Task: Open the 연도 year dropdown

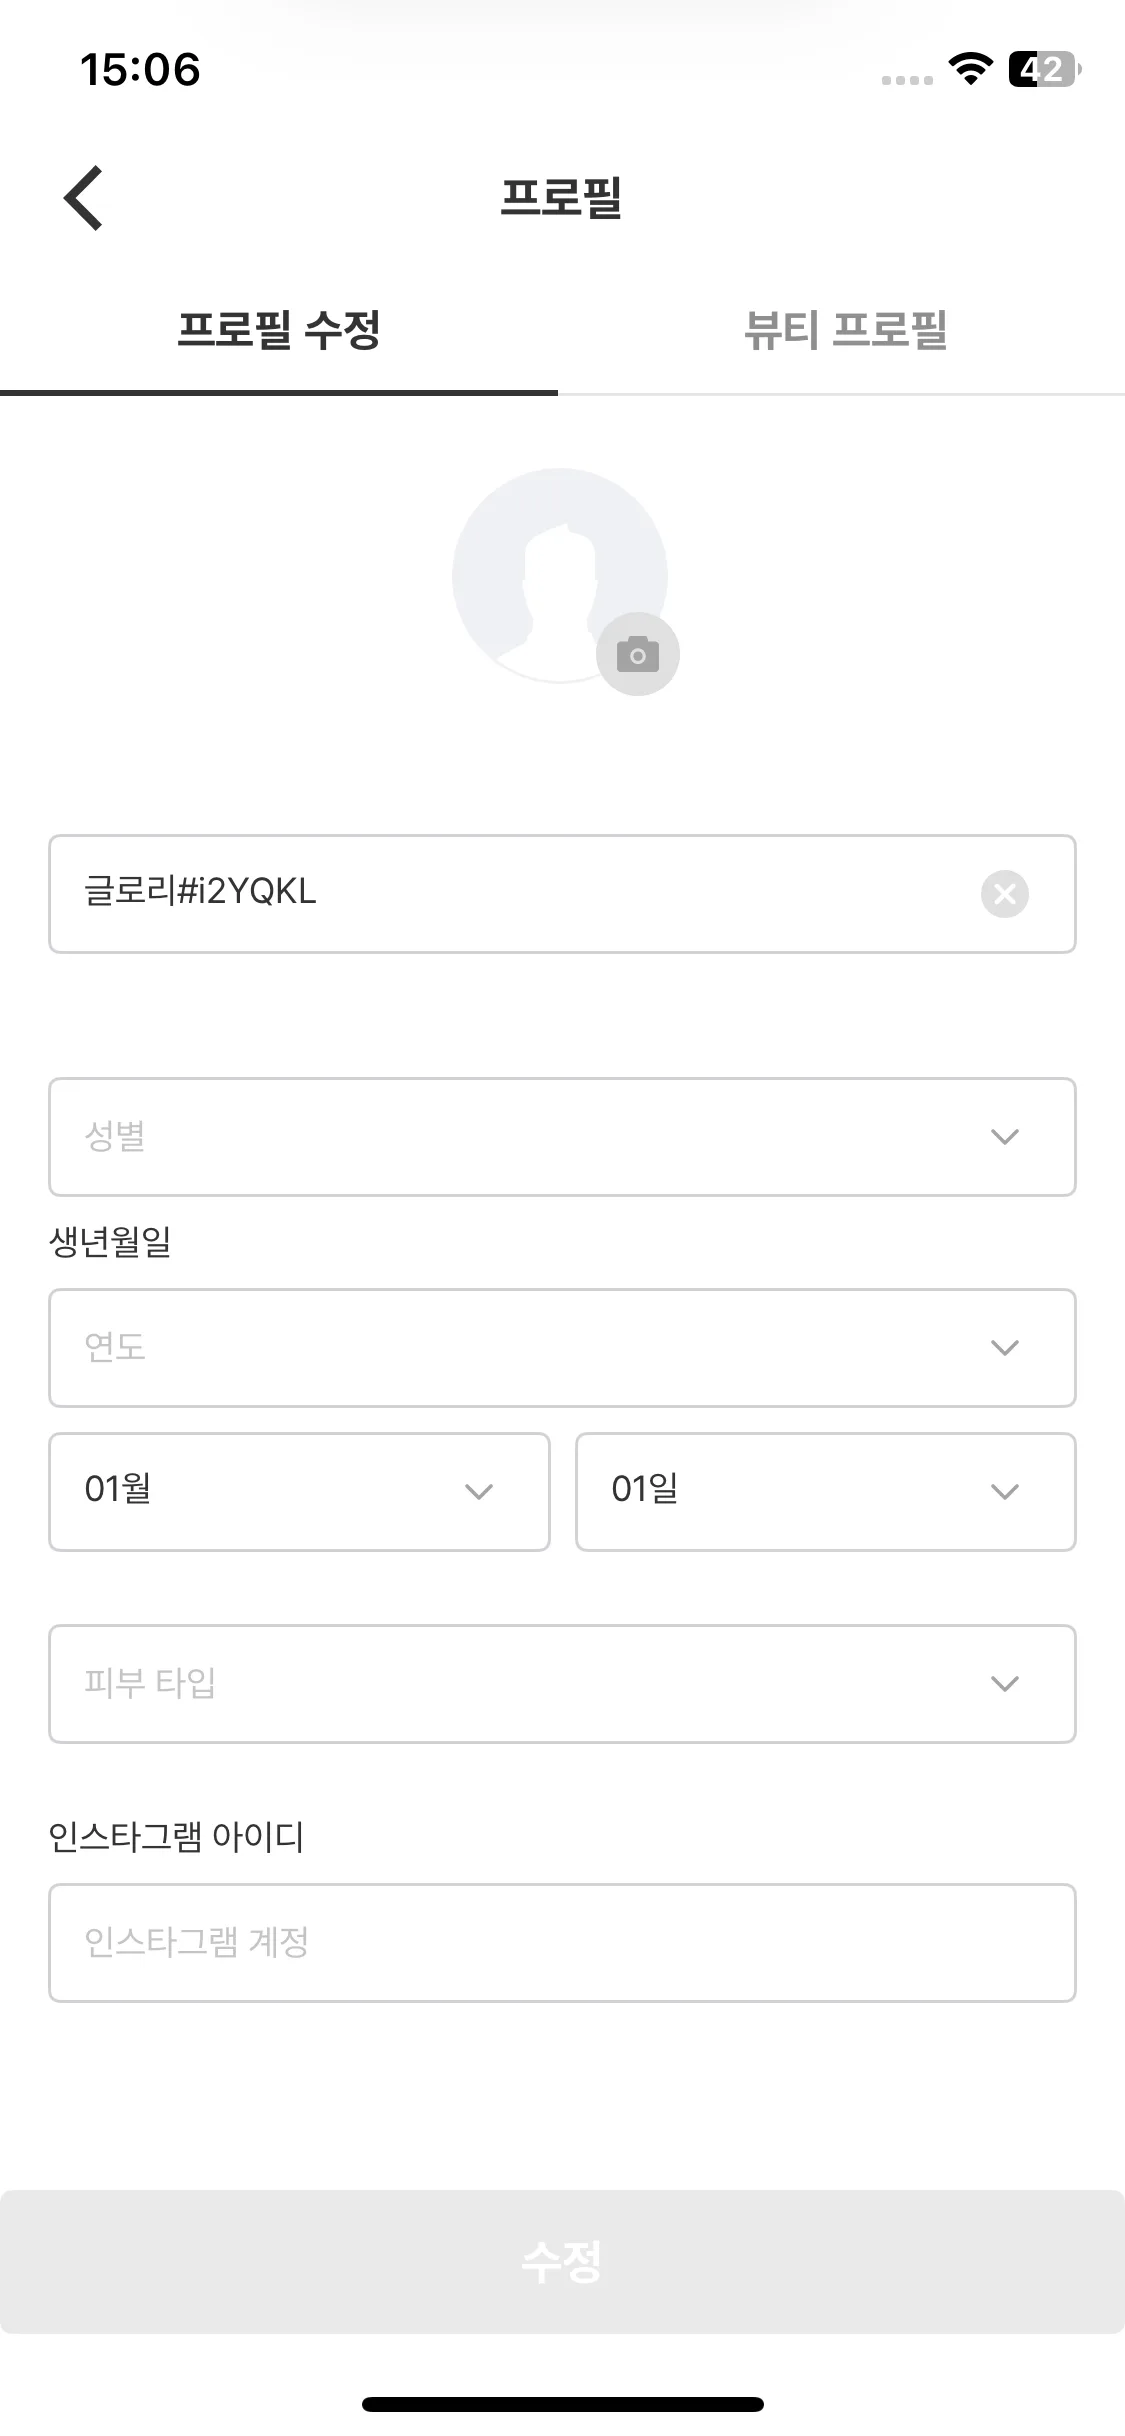Action: (562, 1348)
